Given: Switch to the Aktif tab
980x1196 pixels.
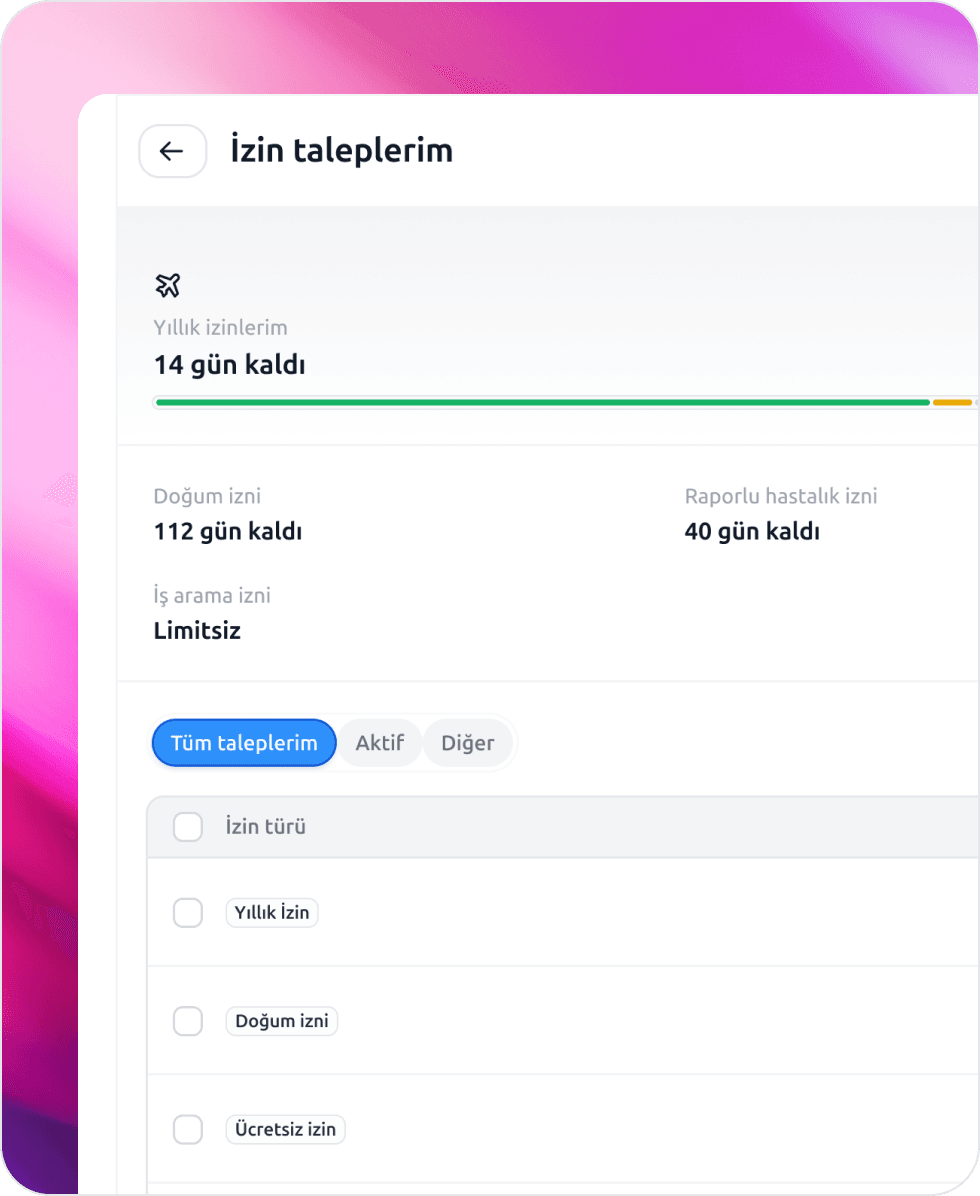Looking at the screenshot, I should pyautogui.click(x=379, y=743).
